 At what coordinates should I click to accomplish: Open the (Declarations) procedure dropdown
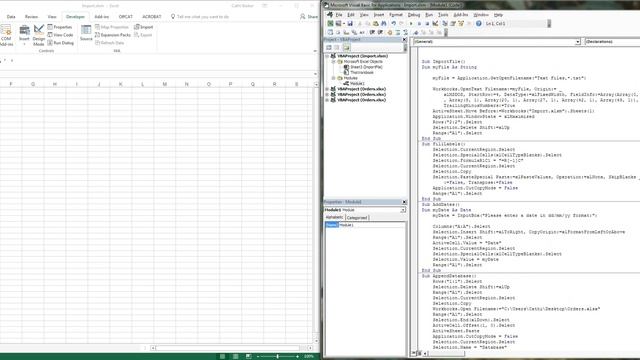pos(612,42)
